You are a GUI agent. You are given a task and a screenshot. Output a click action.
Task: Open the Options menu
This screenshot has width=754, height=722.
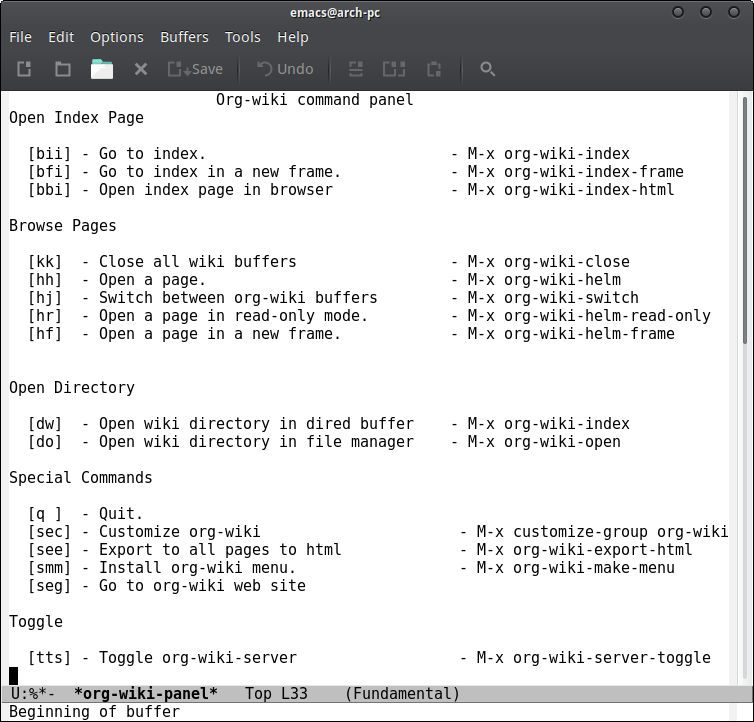point(117,37)
